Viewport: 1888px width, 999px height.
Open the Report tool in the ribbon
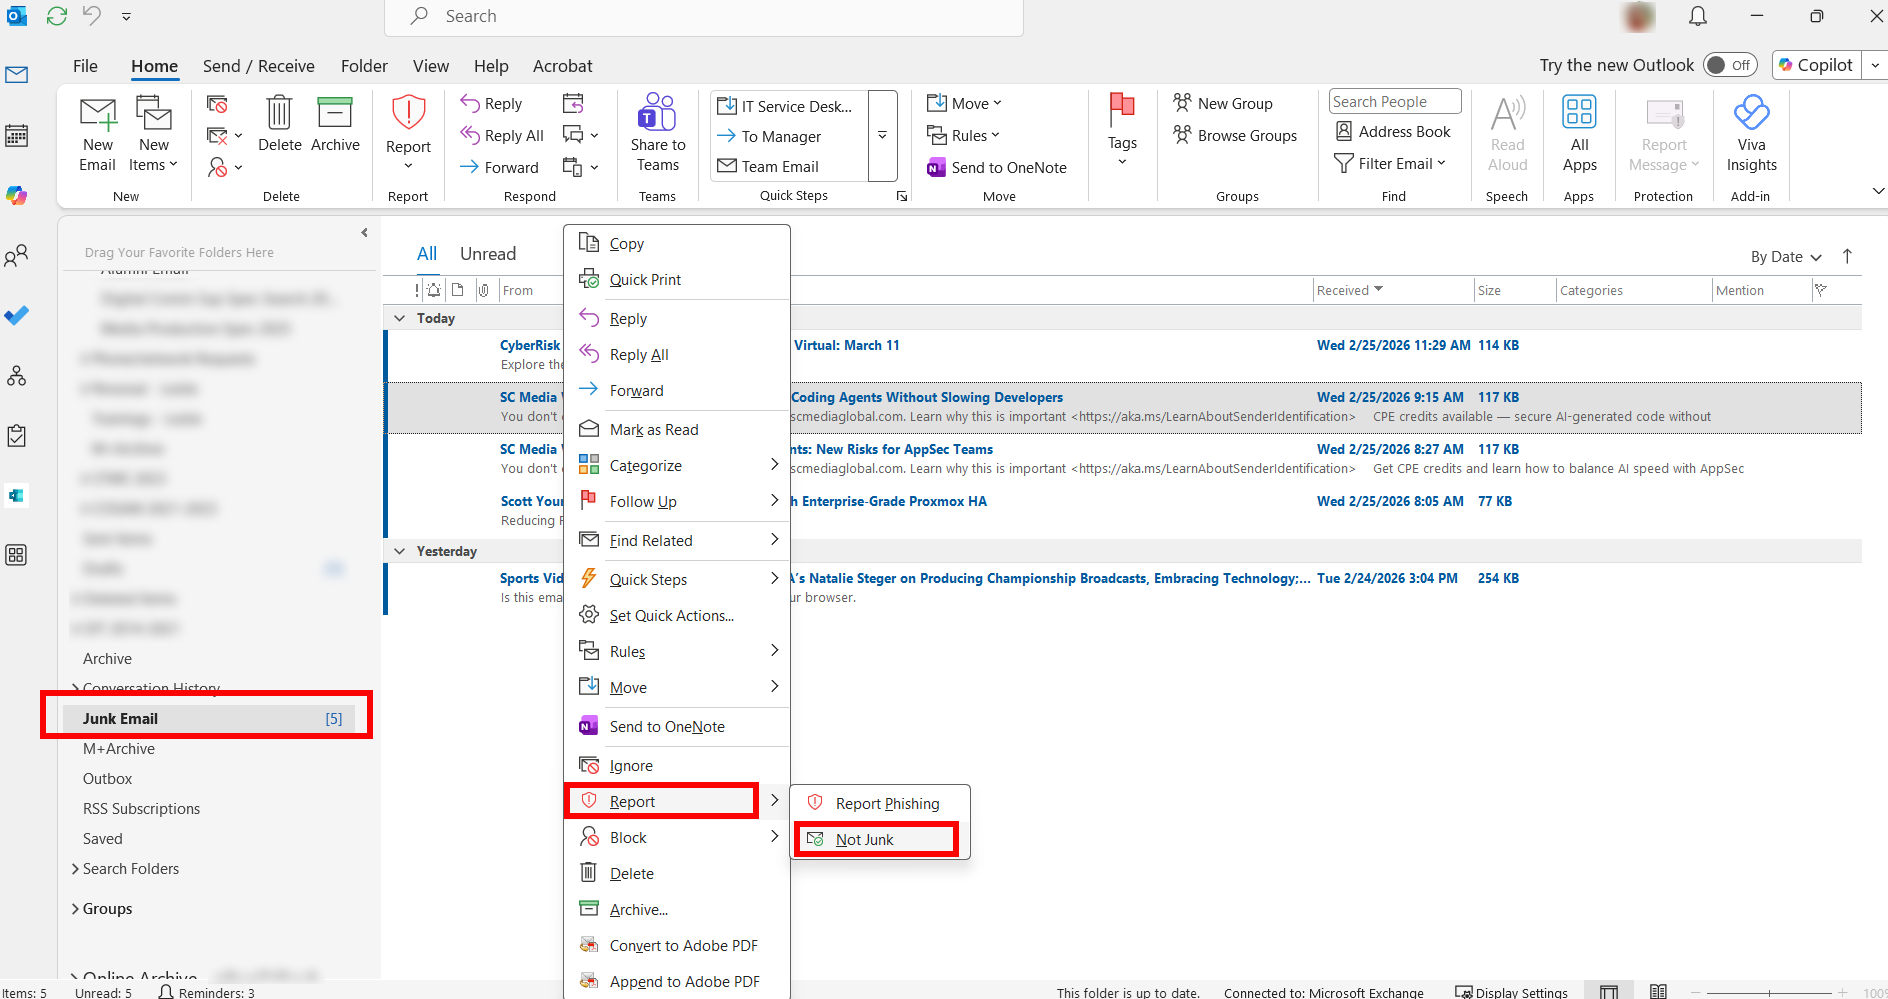407,131
